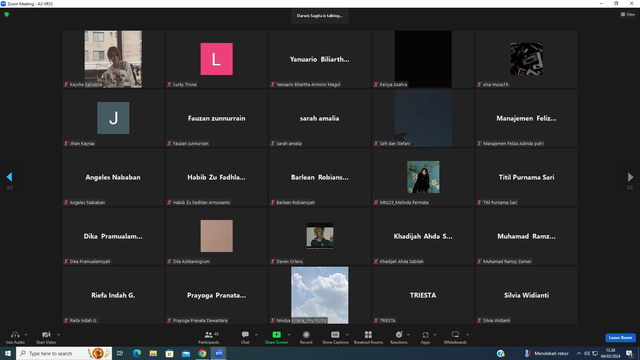
Task: Open Microsoft Store from the taskbar
Action: point(169,353)
